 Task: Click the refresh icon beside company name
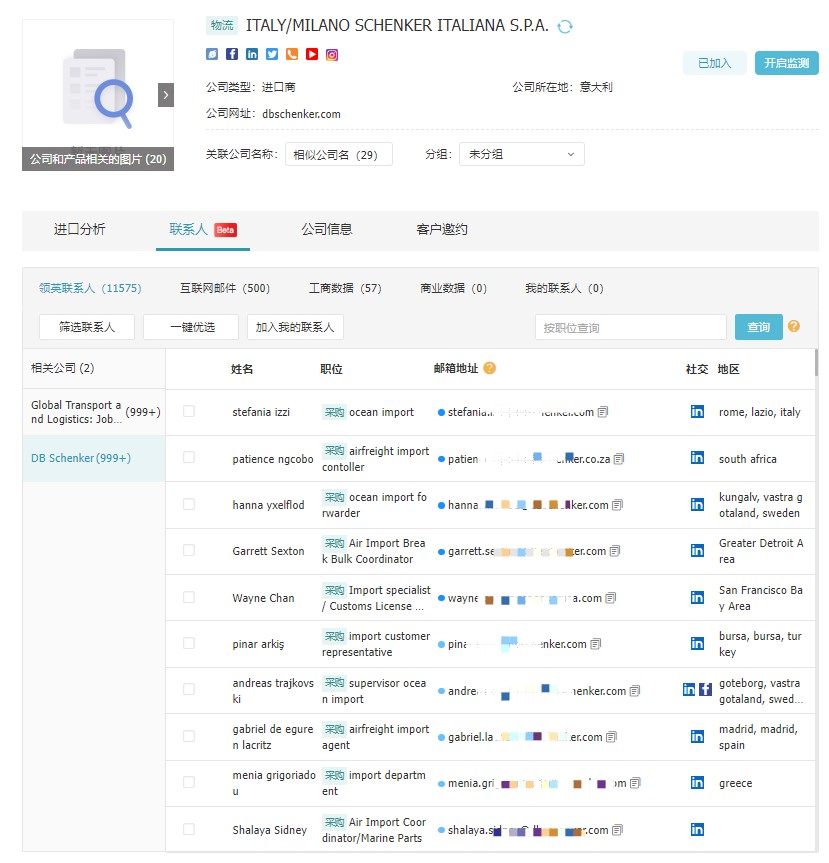tap(565, 26)
